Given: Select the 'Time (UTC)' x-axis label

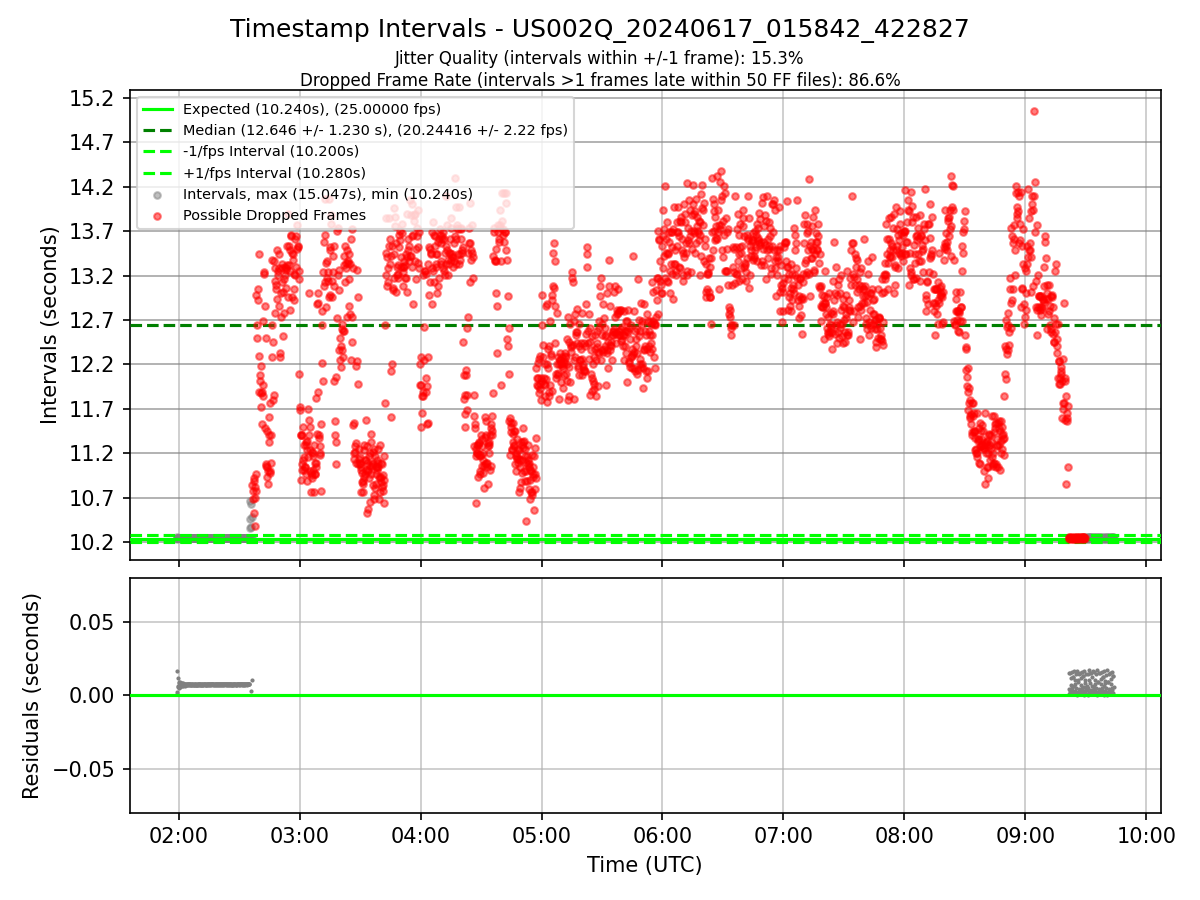Looking at the screenshot, I should click(x=645, y=865).
